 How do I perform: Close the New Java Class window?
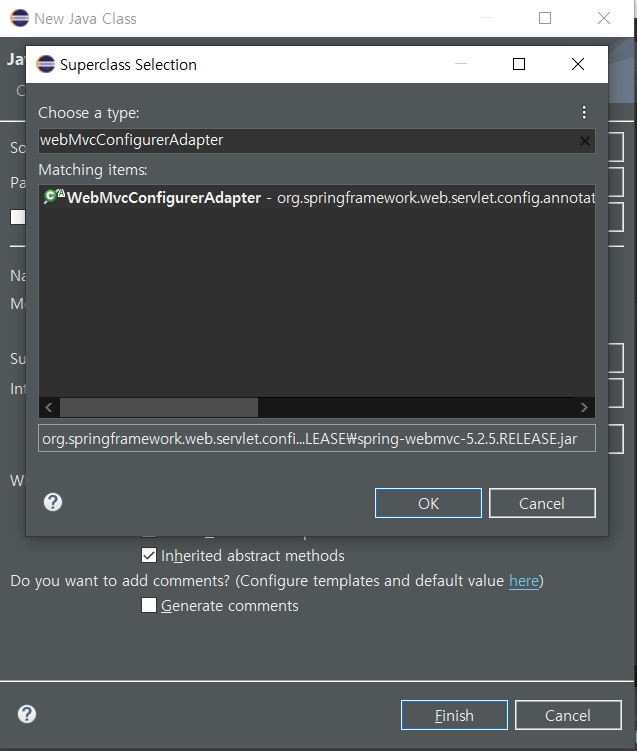604,18
